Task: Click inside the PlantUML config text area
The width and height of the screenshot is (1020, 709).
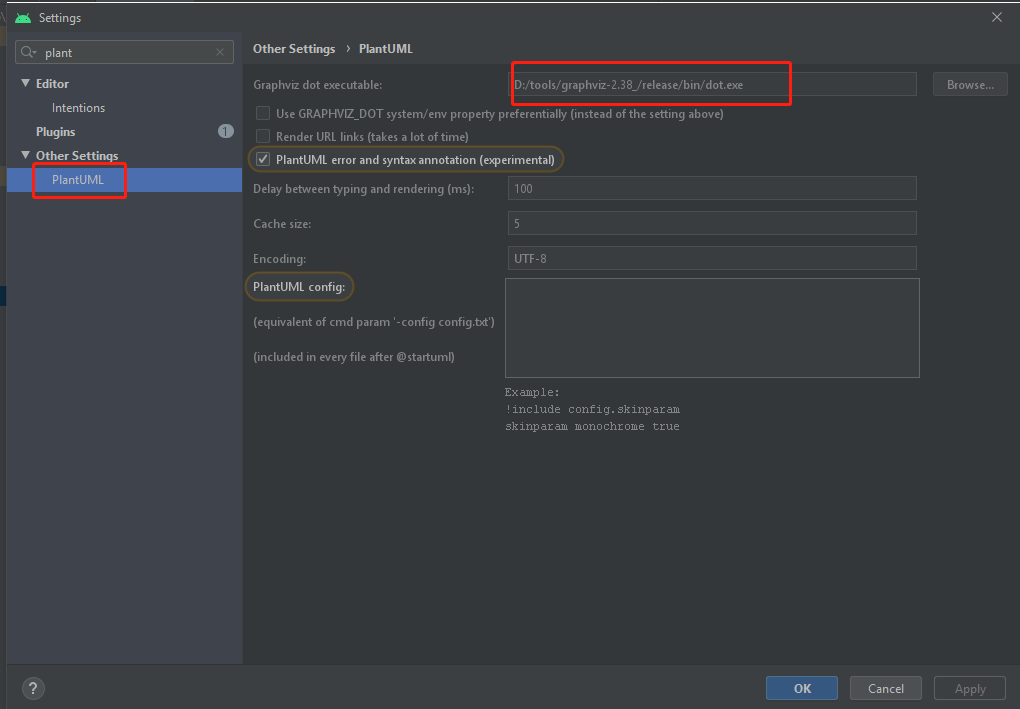Action: (712, 328)
